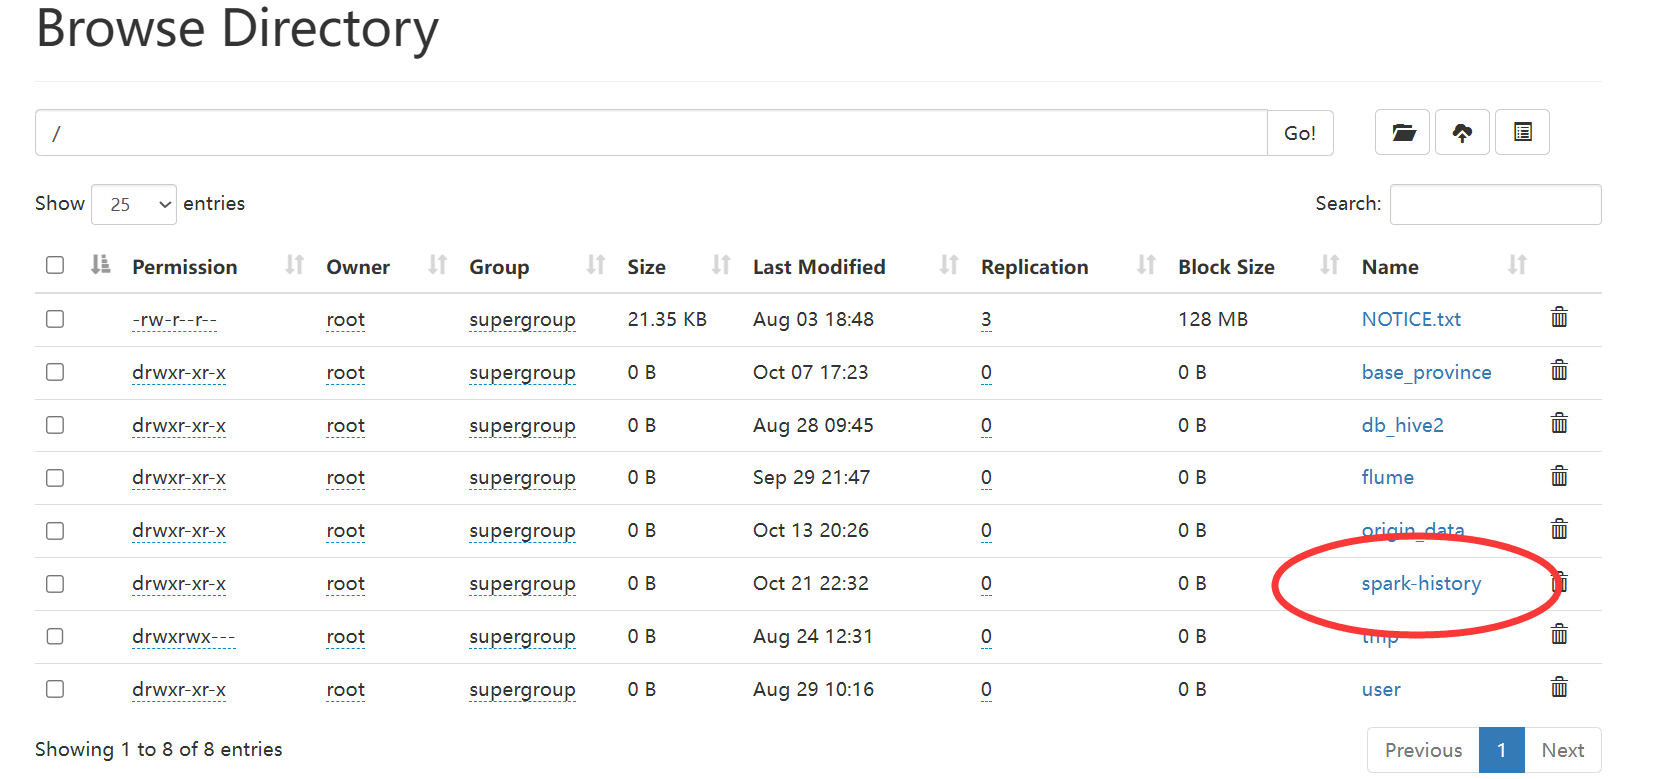The image size is (1662, 779).
Task: Check the spark-history row checkbox
Action: (55, 584)
